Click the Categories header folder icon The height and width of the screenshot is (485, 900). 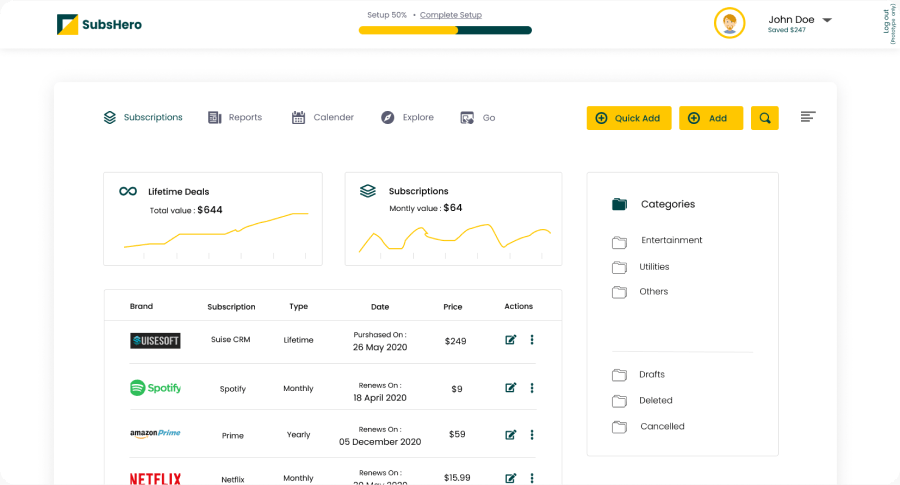[619, 204]
